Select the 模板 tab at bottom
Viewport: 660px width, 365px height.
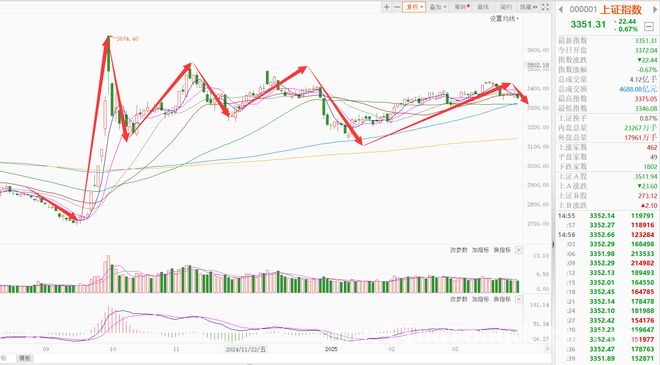pyautogui.click(x=24, y=358)
